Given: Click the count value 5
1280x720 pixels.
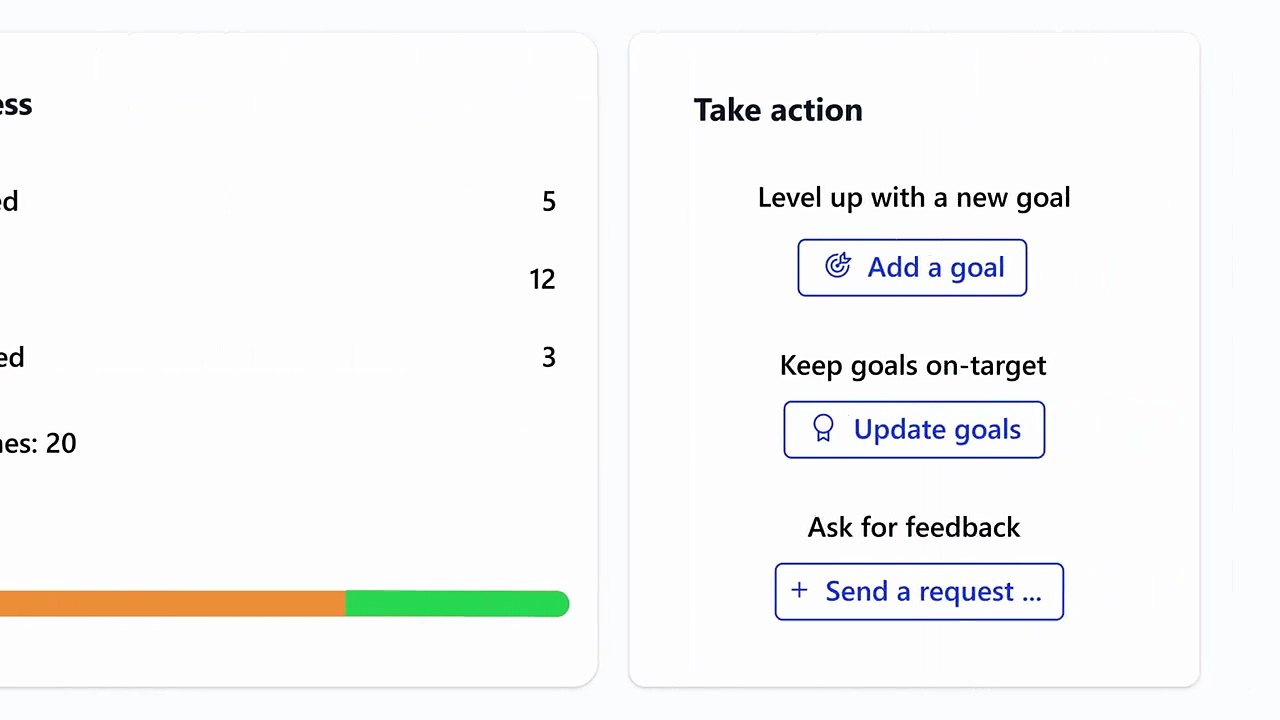Looking at the screenshot, I should pyautogui.click(x=548, y=202).
